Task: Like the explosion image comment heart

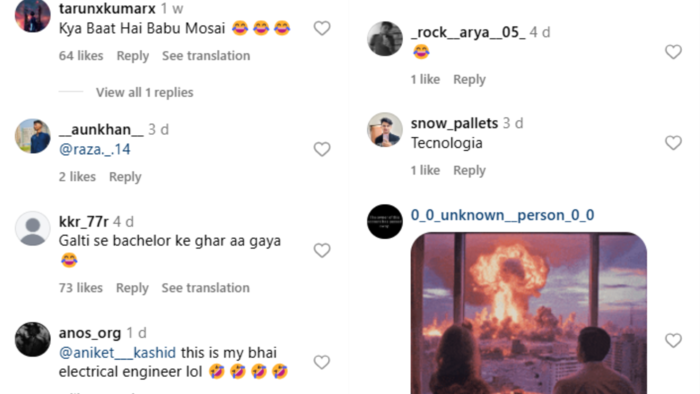Action: 673,340
